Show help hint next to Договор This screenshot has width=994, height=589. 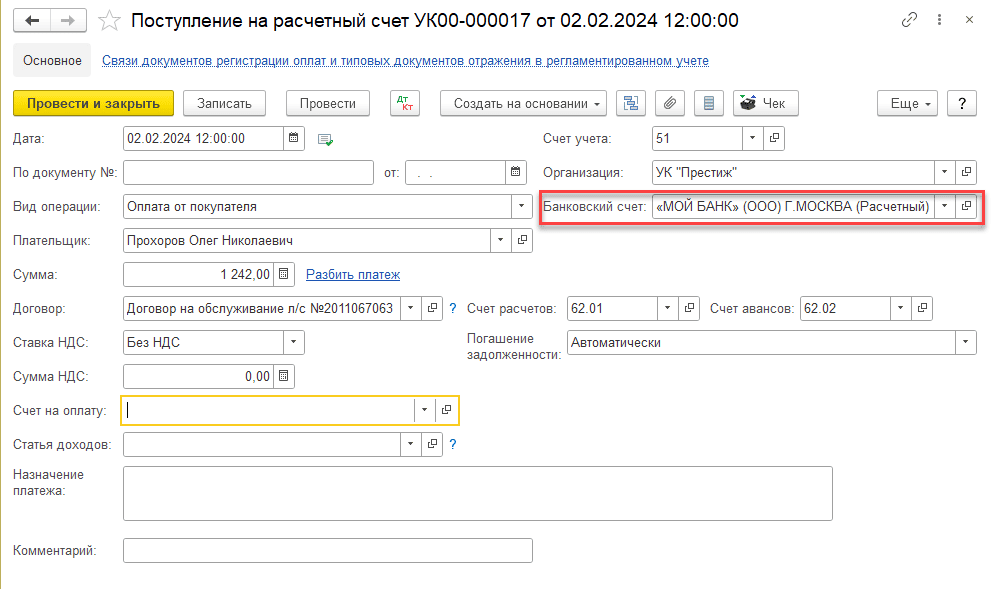[453, 309]
